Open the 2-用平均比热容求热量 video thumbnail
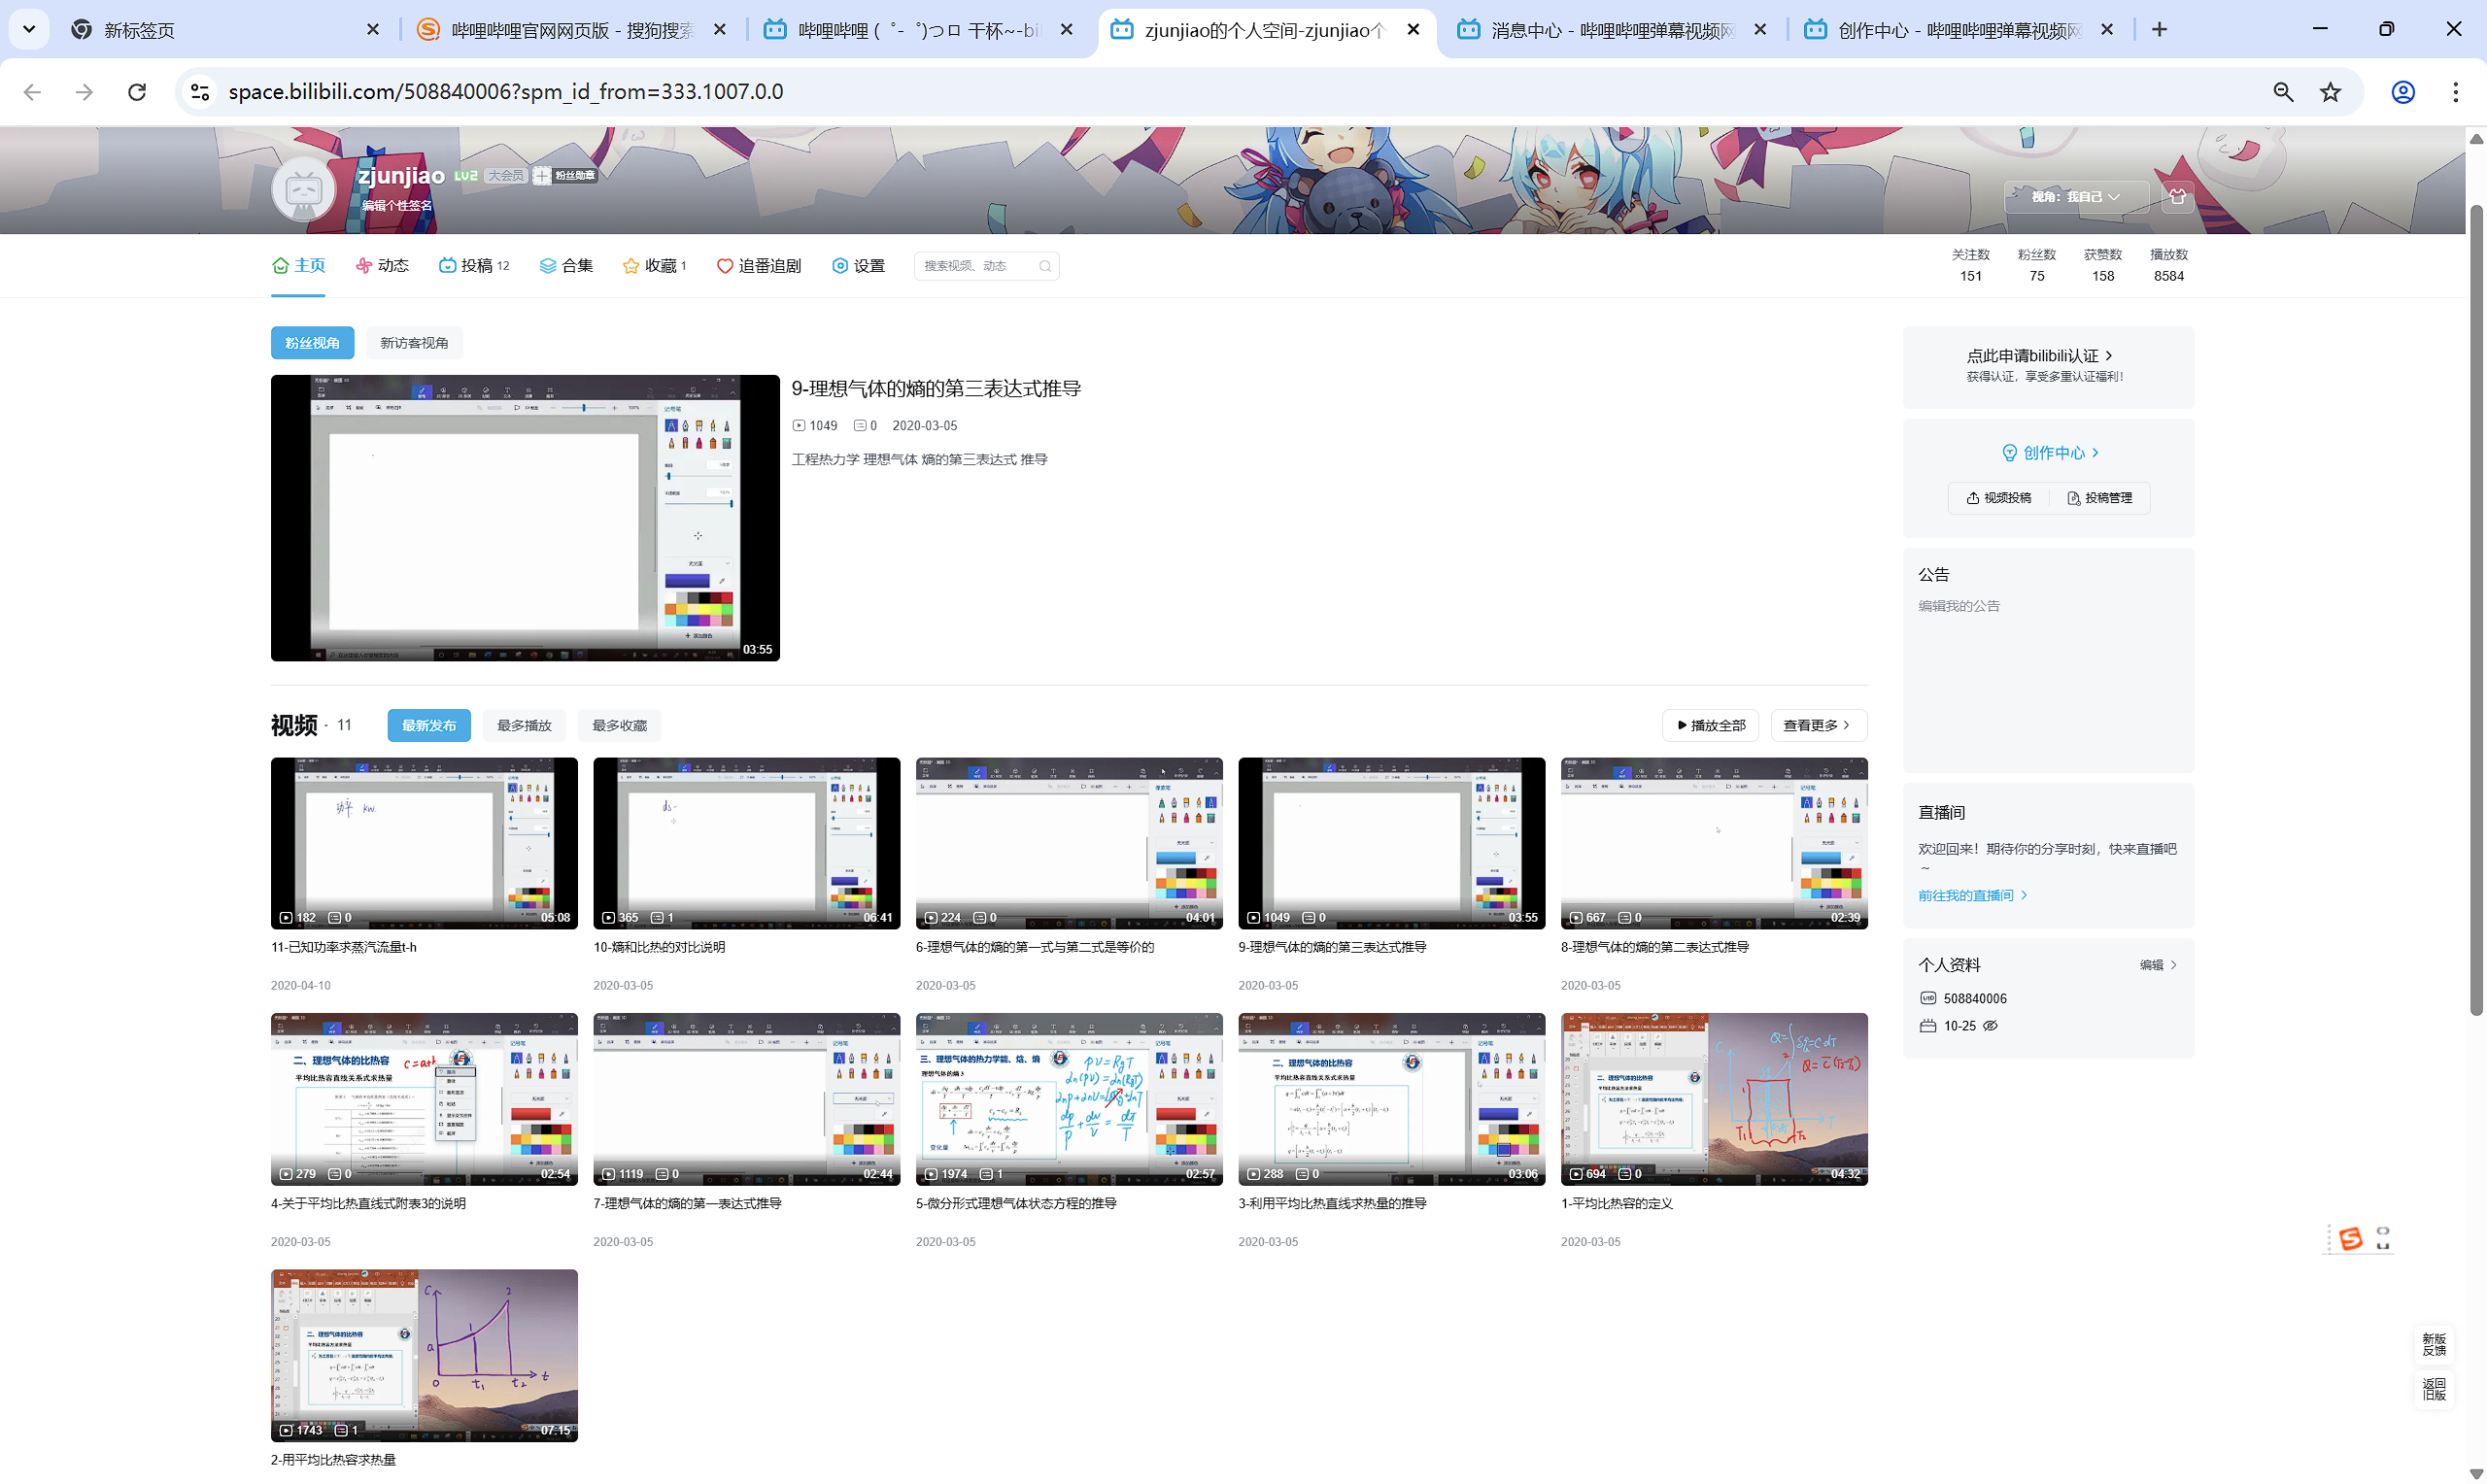Viewport: 2487px width, 1484px height. point(424,1355)
